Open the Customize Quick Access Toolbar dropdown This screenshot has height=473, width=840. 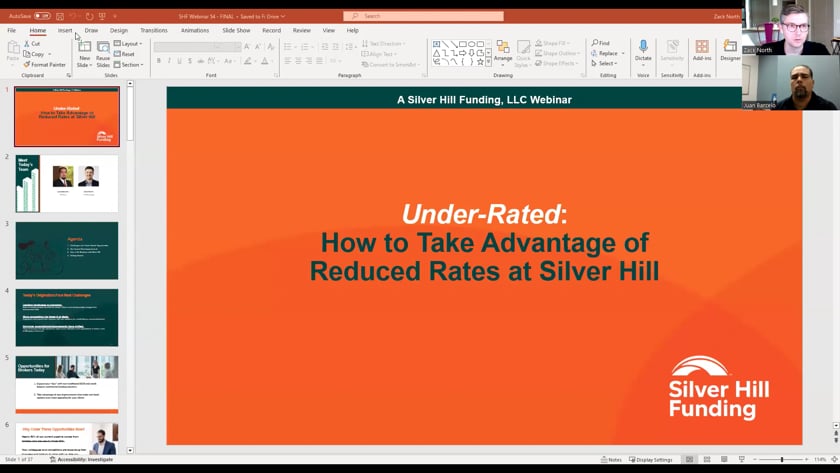(115, 16)
